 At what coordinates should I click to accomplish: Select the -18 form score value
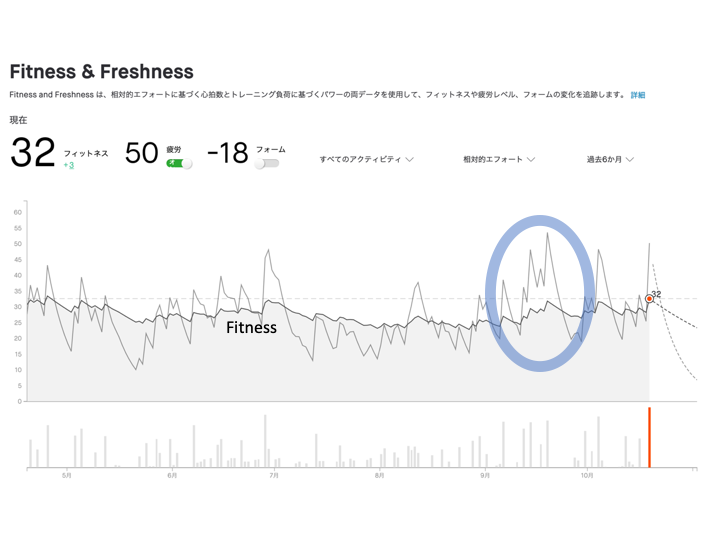[x=228, y=153]
